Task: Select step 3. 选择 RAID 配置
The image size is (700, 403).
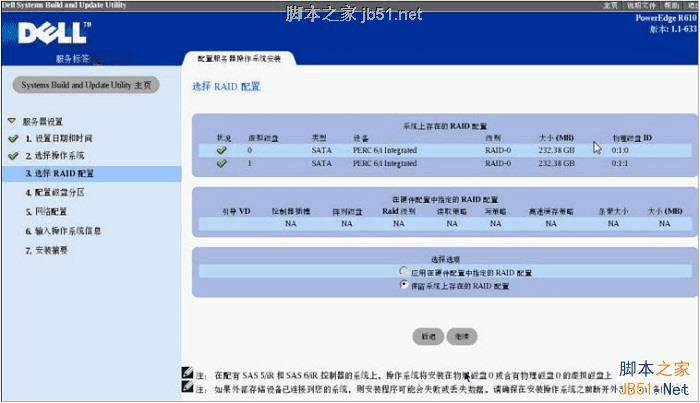Action: [x=92, y=173]
